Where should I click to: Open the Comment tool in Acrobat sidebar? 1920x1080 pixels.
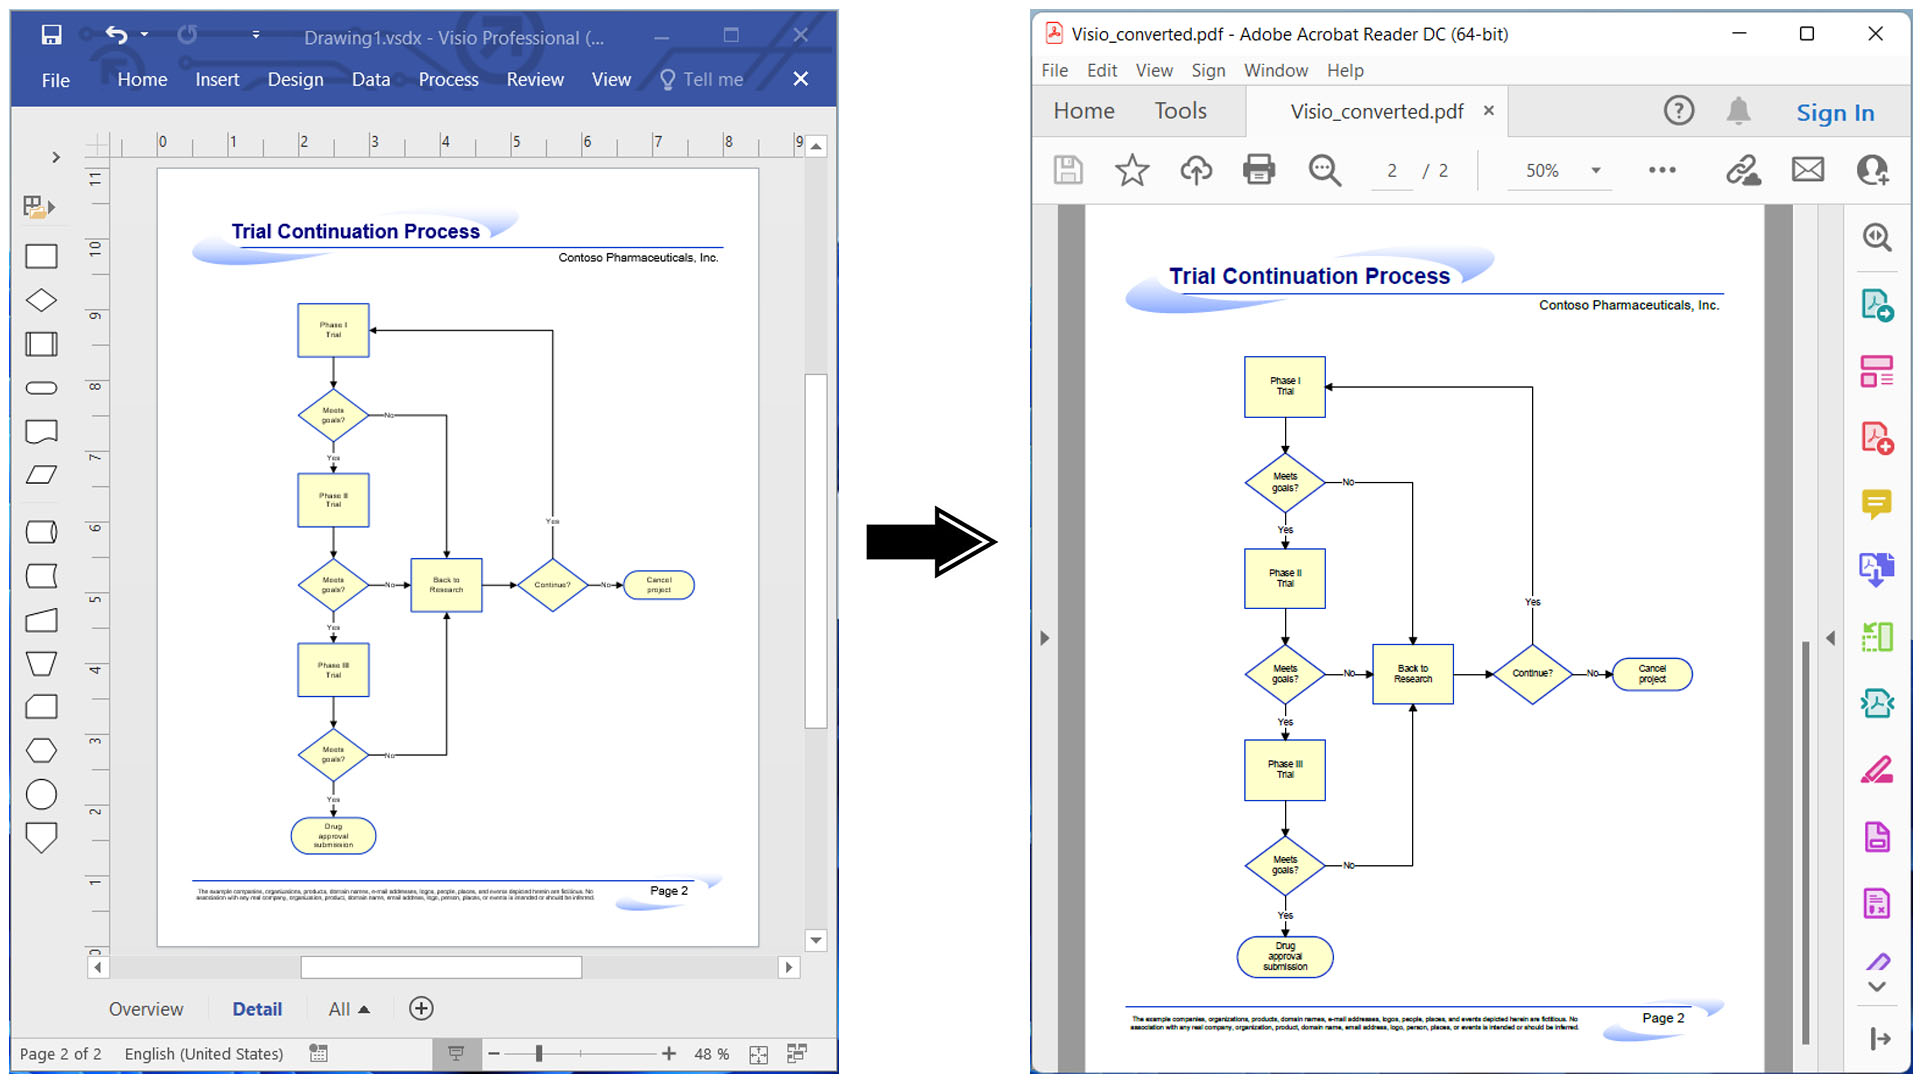point(1878,505)
